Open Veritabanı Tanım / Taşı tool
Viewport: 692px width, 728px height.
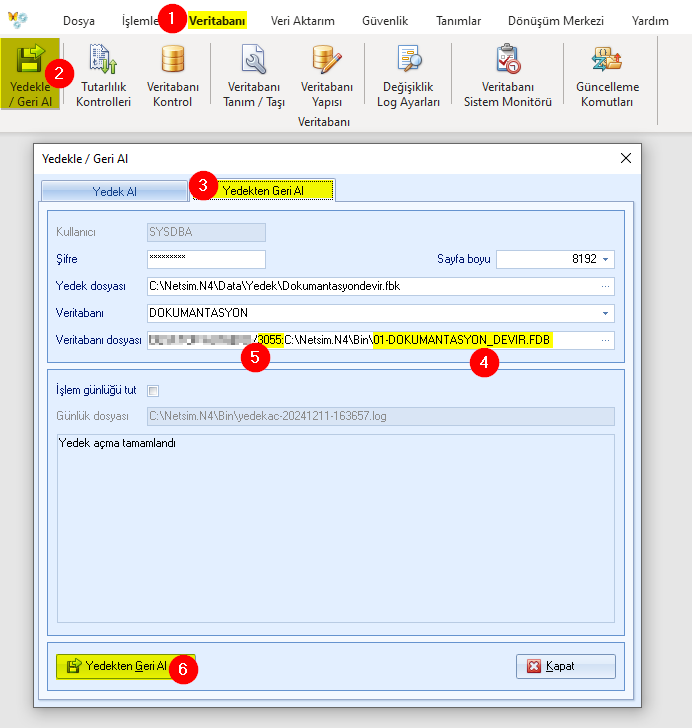click(254, 76)
